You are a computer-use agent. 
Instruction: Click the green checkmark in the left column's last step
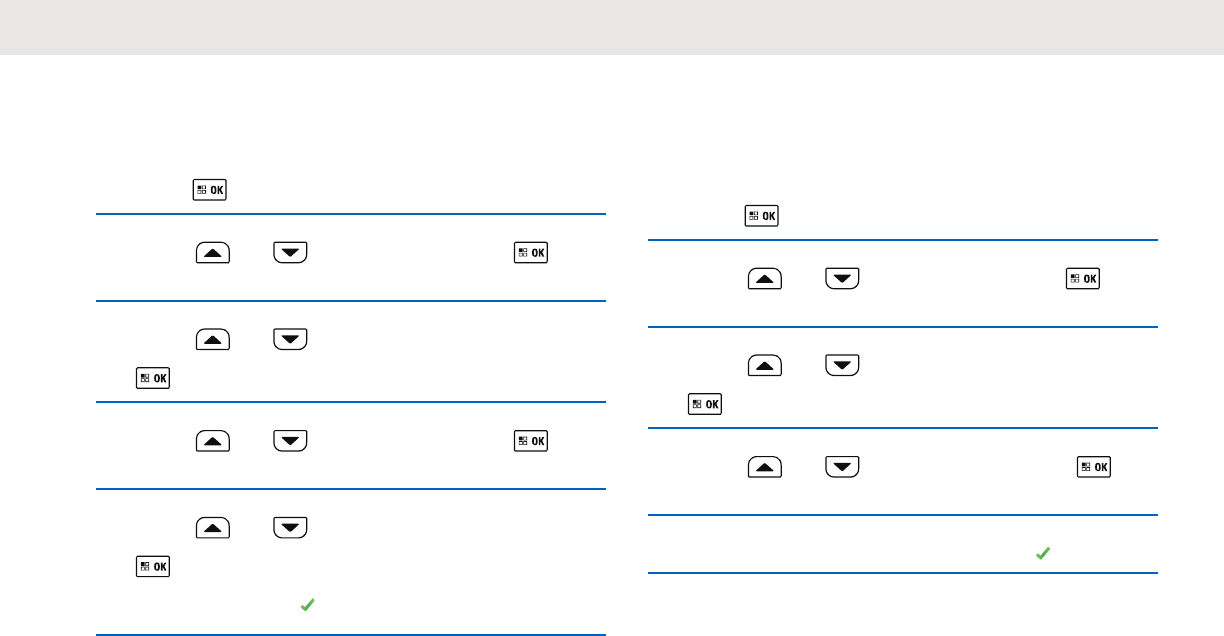point(307,606)
